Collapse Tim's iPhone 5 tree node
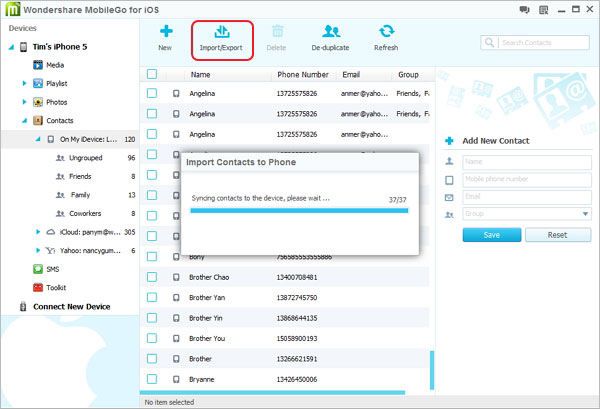Viewport: 600px width, 409px height. 11,47
